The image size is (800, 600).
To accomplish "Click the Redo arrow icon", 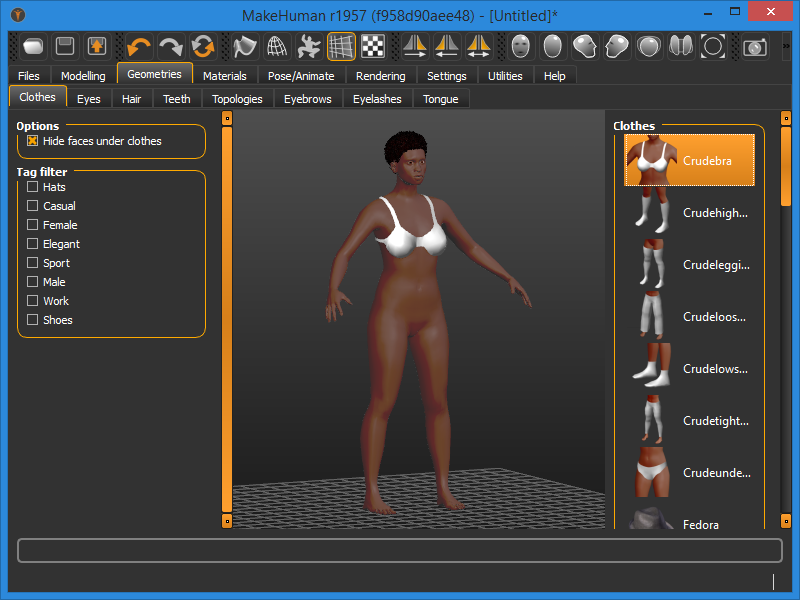I will 171,46.
